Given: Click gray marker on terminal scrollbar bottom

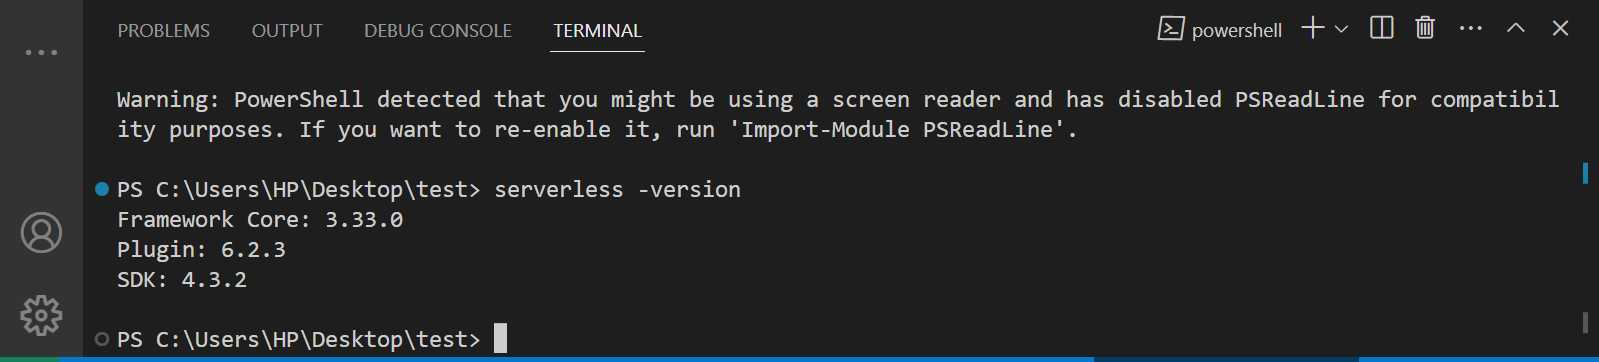Looking at the screenshot, I should tap(1586, 322).
